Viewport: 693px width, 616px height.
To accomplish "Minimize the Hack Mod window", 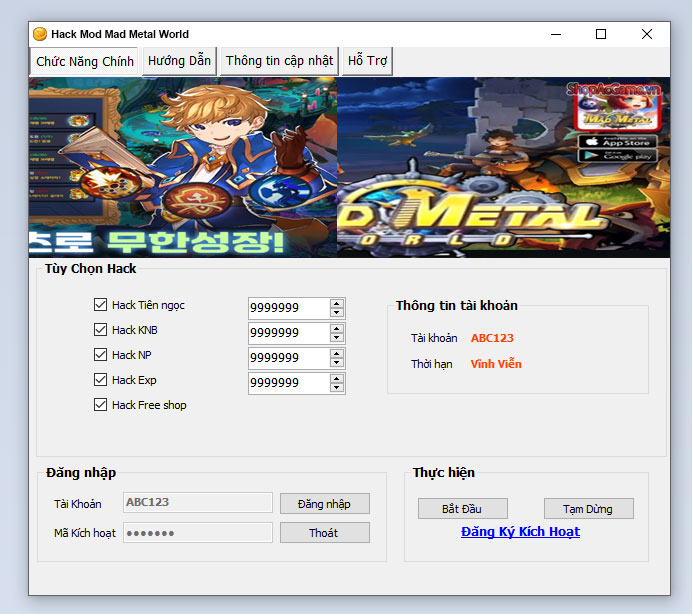I will [x=556, y=34].
